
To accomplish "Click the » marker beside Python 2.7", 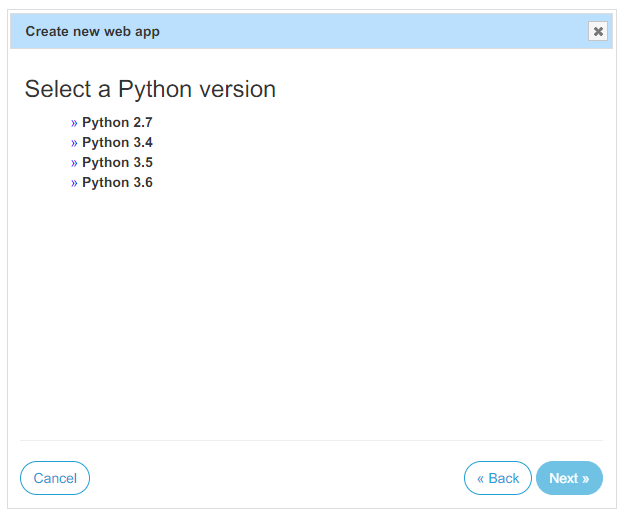I will (x=74, y=123).
